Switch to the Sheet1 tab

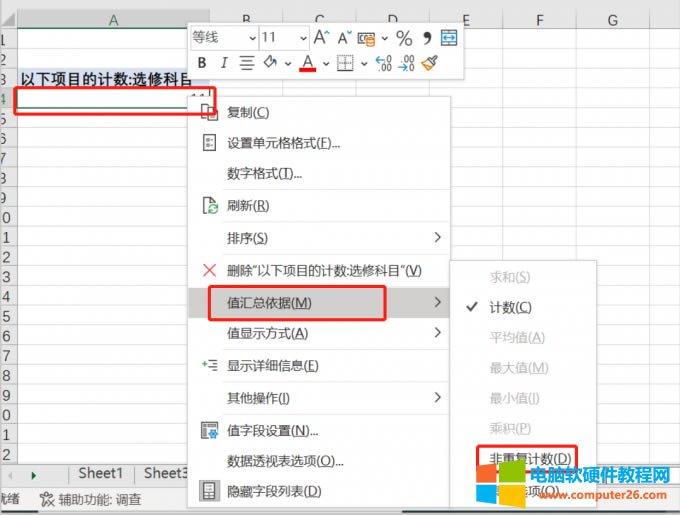[100, 473]
